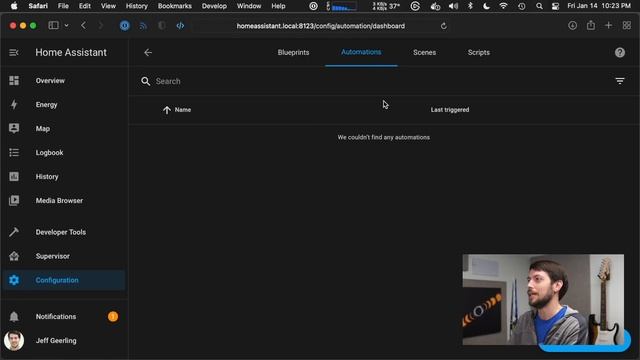Open the Overview dashboard
The image size is (640, 360).
(64, 81)
